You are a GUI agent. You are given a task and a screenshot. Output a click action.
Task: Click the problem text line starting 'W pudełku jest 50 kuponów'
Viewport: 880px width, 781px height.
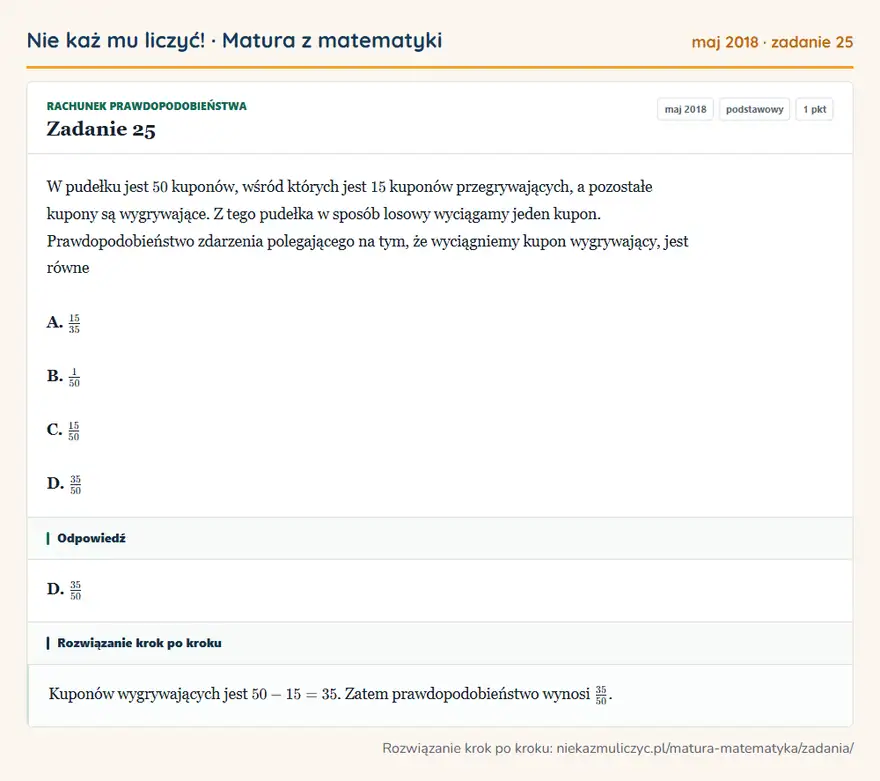tap(349, 187)
